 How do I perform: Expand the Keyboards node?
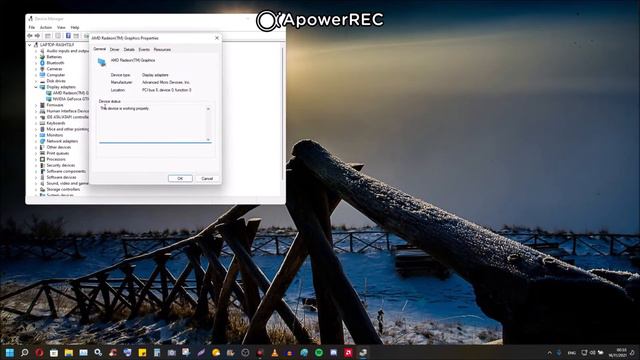[x=36, y=123]
